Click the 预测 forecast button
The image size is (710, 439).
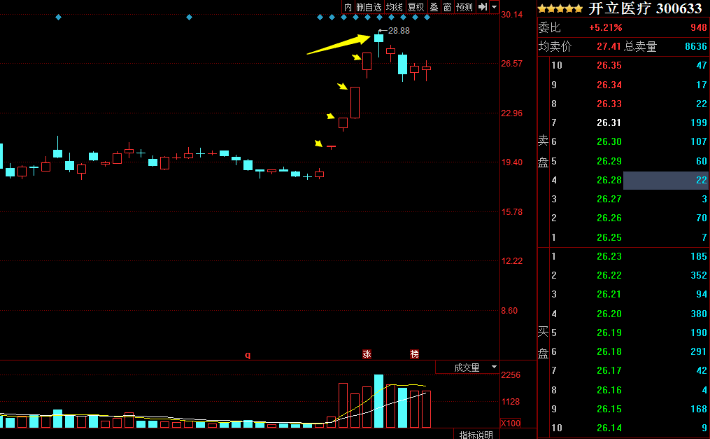pyautogui.click(x=464, y=7)
